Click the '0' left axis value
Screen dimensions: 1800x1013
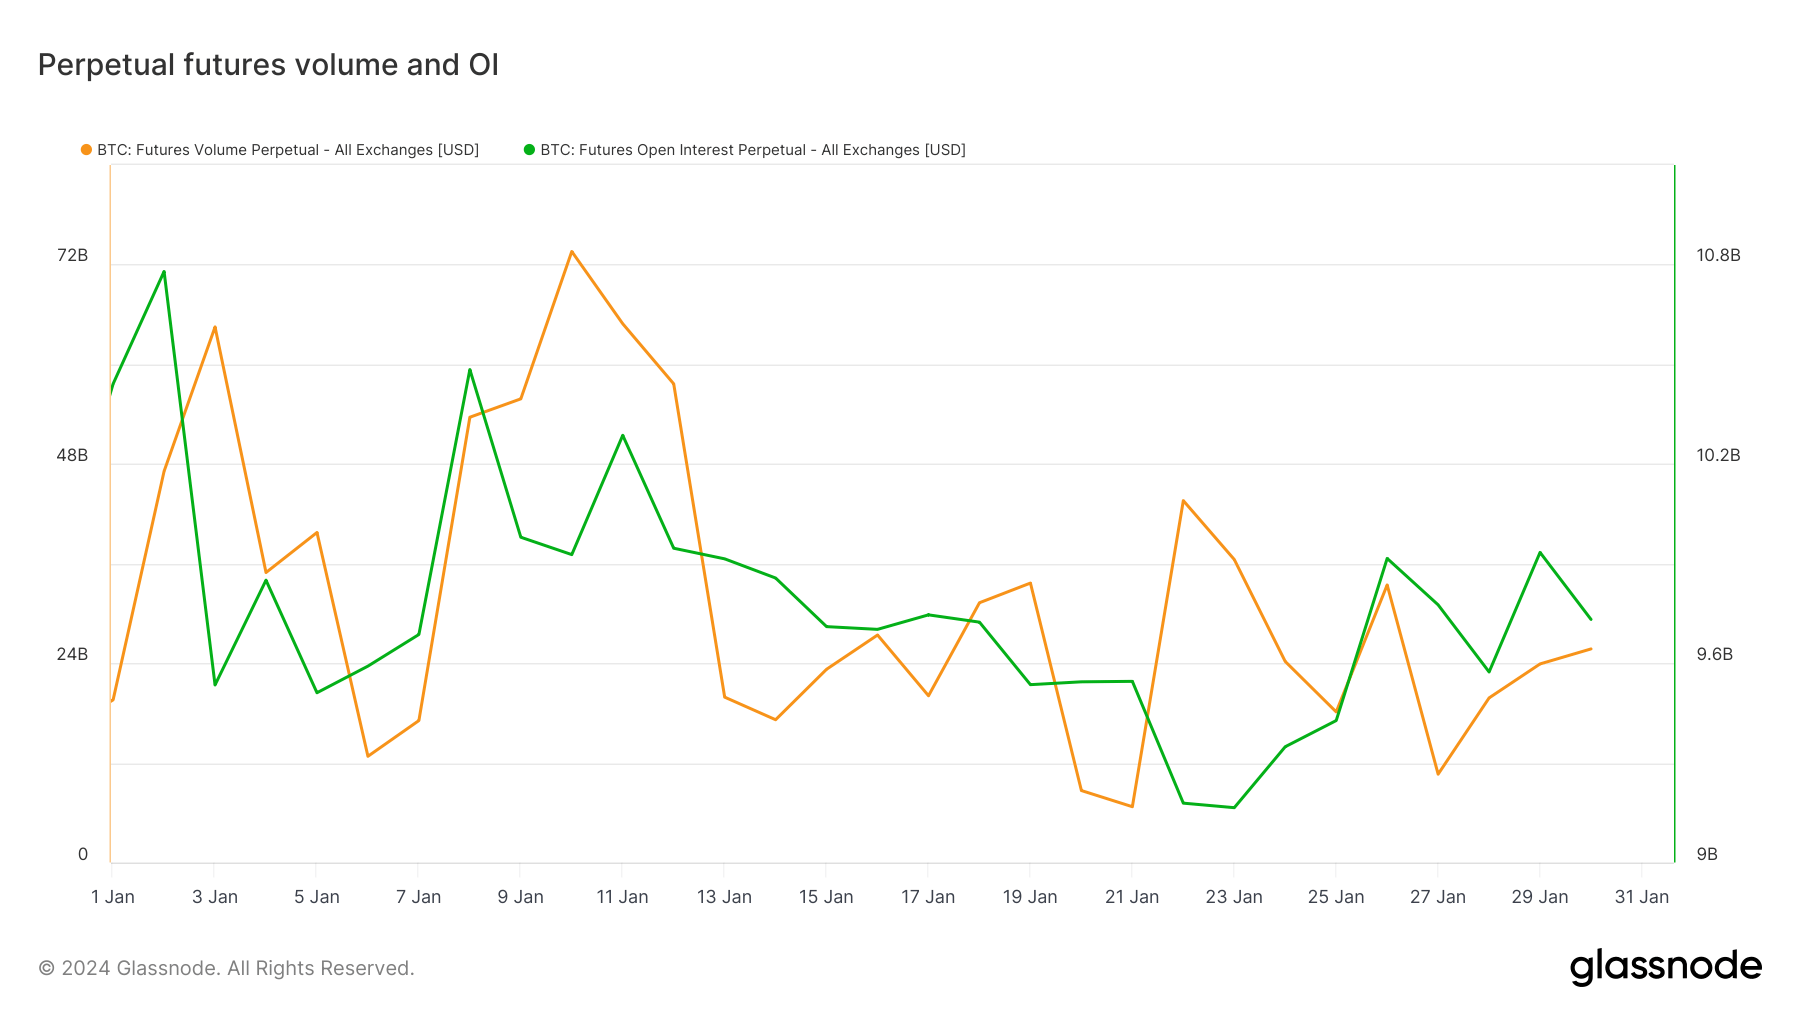[x=83, y=855]
